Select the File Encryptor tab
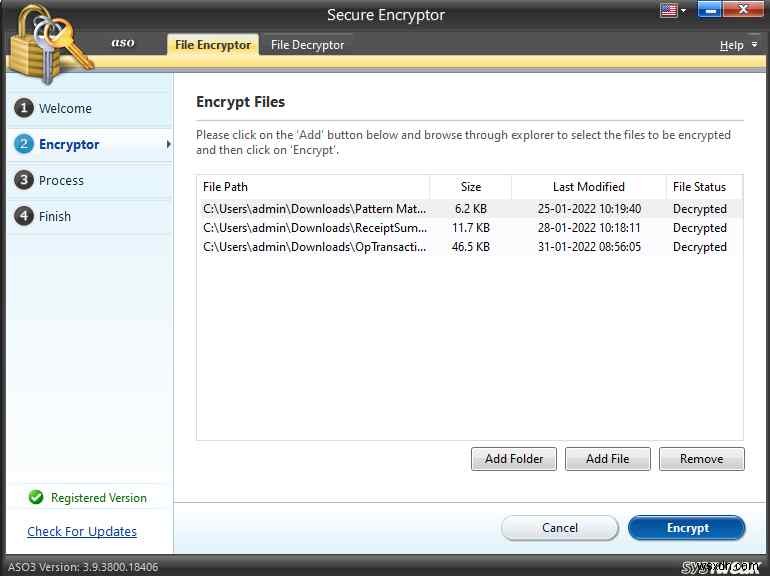The height and width of the screenshot is (576, 770). pos(213,45)
